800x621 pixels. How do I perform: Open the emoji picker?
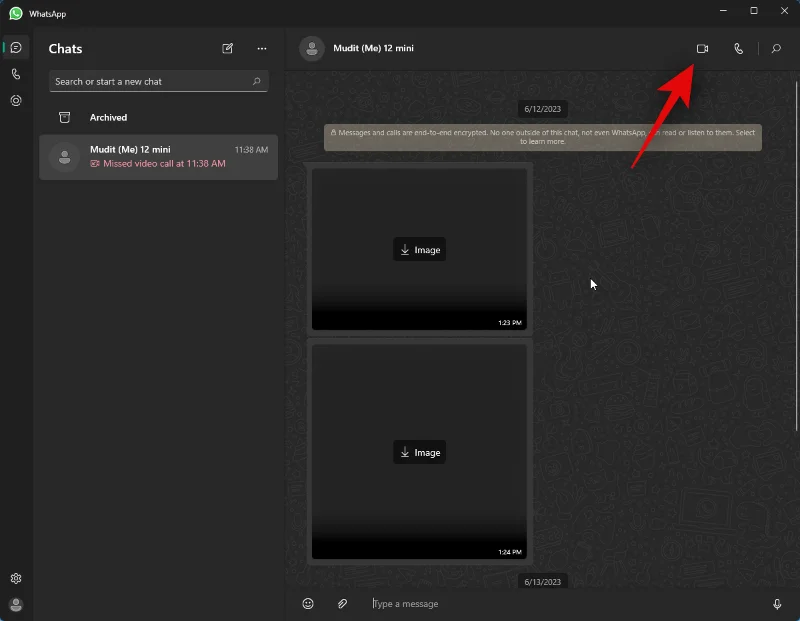click(x=308, y=604)
